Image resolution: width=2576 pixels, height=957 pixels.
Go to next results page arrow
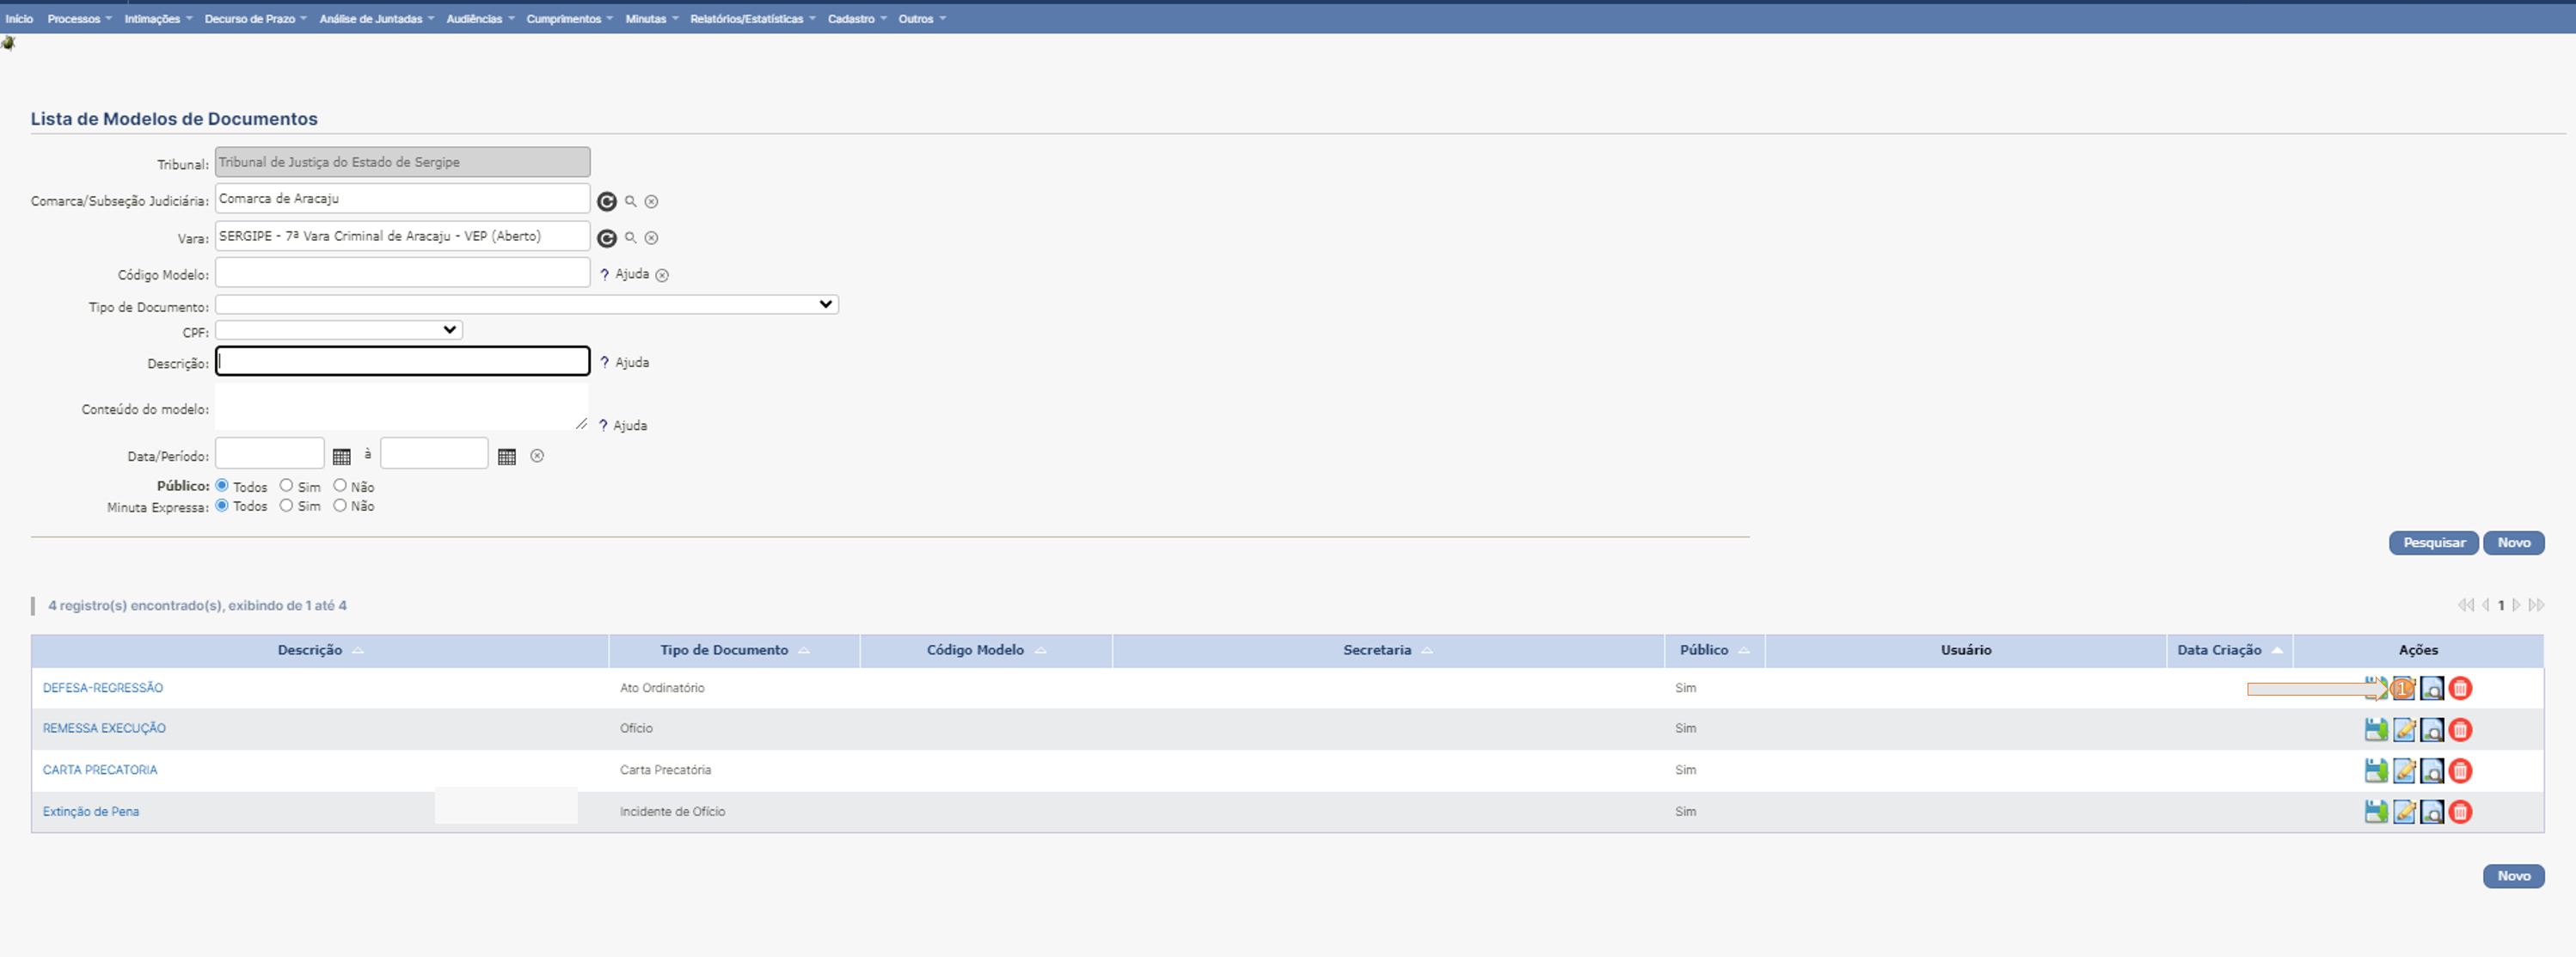(x=2517, y=605)
